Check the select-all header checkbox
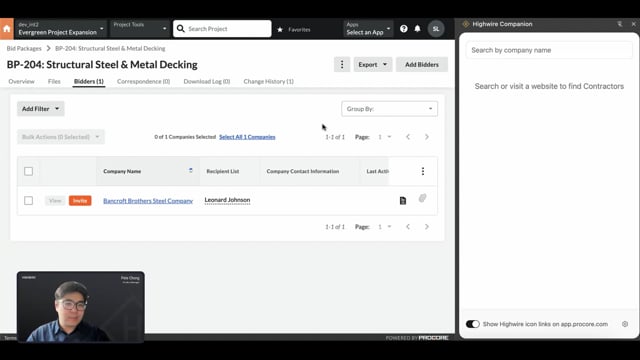This screenshot has width=640, height=360. [29, 171]
